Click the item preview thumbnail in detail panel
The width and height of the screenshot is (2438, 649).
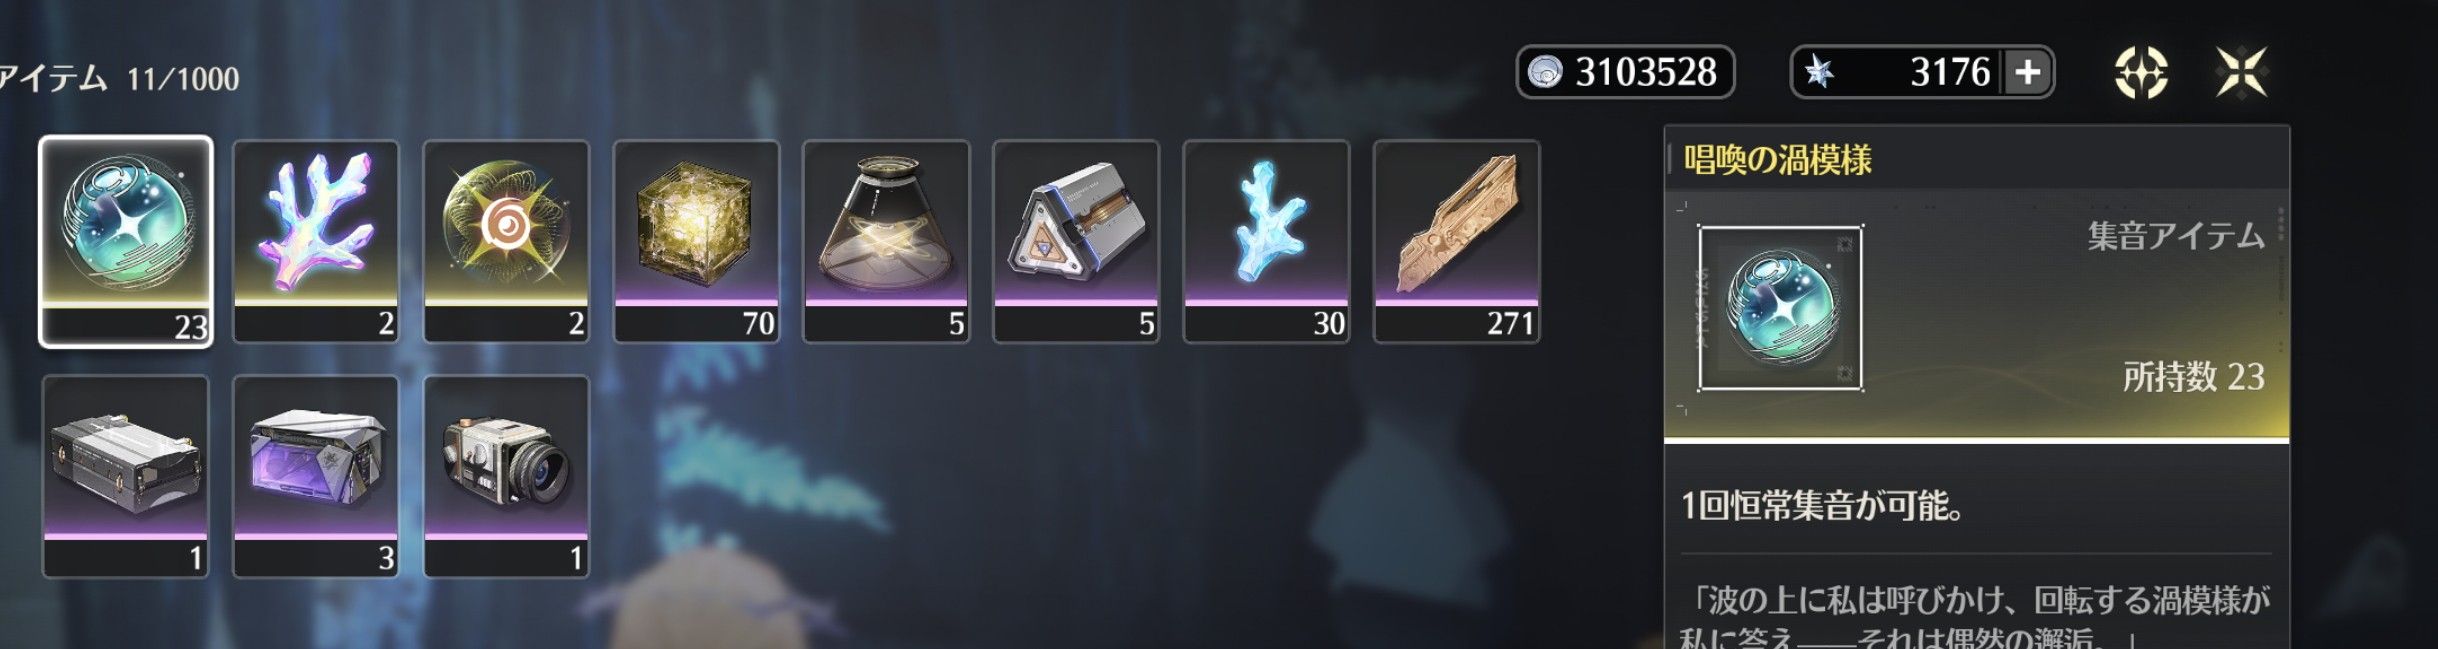[x=1780, y=308]
